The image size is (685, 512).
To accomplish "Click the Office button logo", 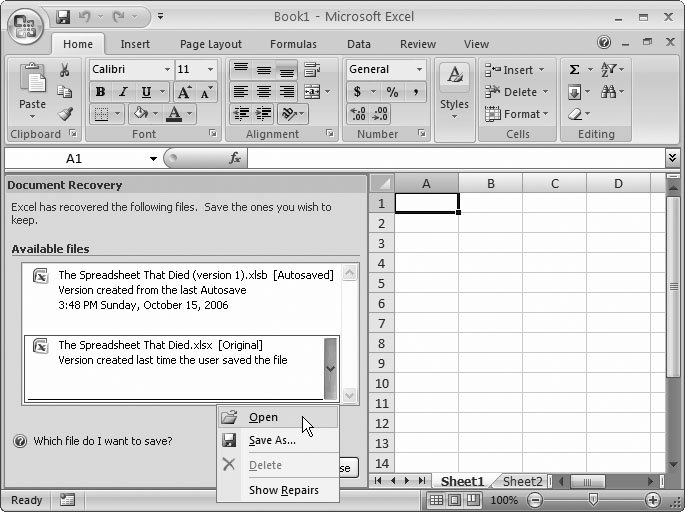I will point(25,26).
